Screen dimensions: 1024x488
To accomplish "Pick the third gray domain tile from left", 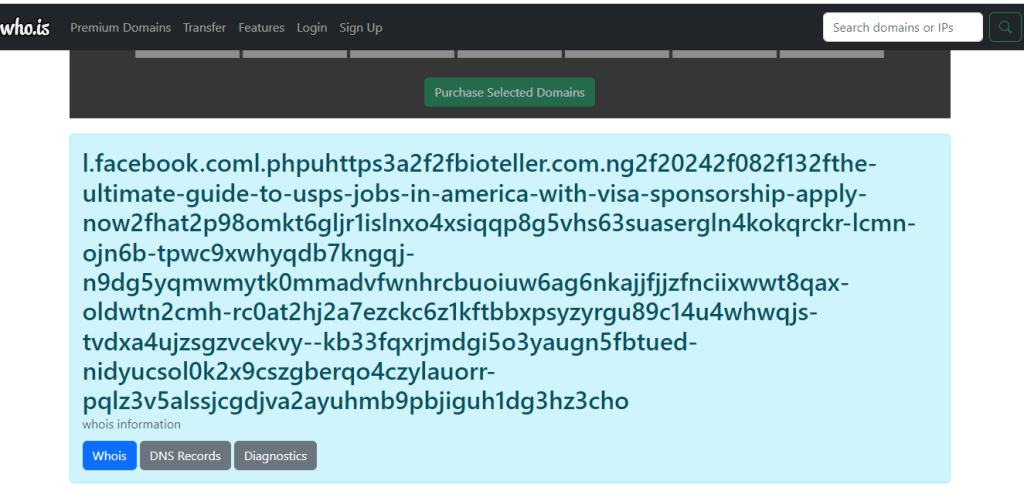I will (x=402, y=54).
